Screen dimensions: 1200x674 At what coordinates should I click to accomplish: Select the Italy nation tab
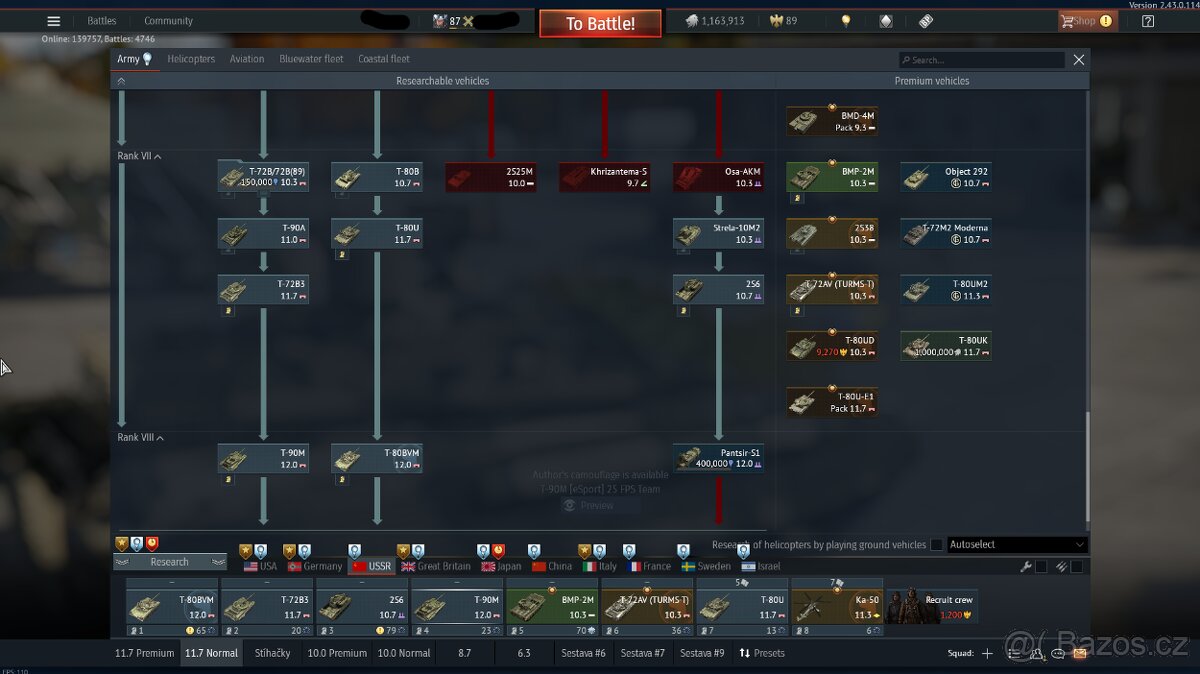(599, 566)
